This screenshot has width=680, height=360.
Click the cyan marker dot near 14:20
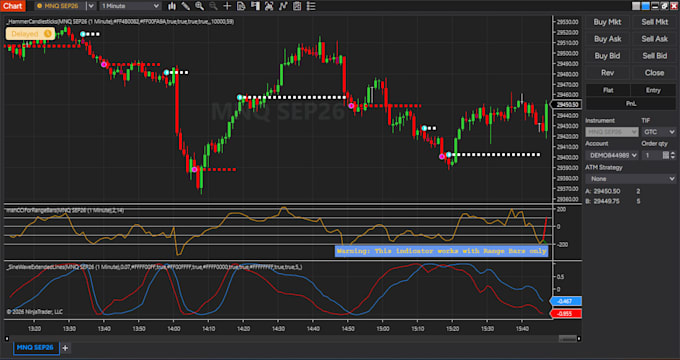point(240,97)
